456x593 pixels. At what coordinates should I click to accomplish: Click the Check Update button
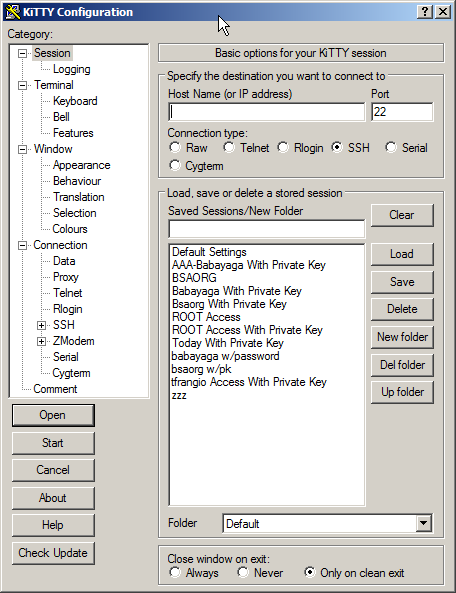(53, 553)
